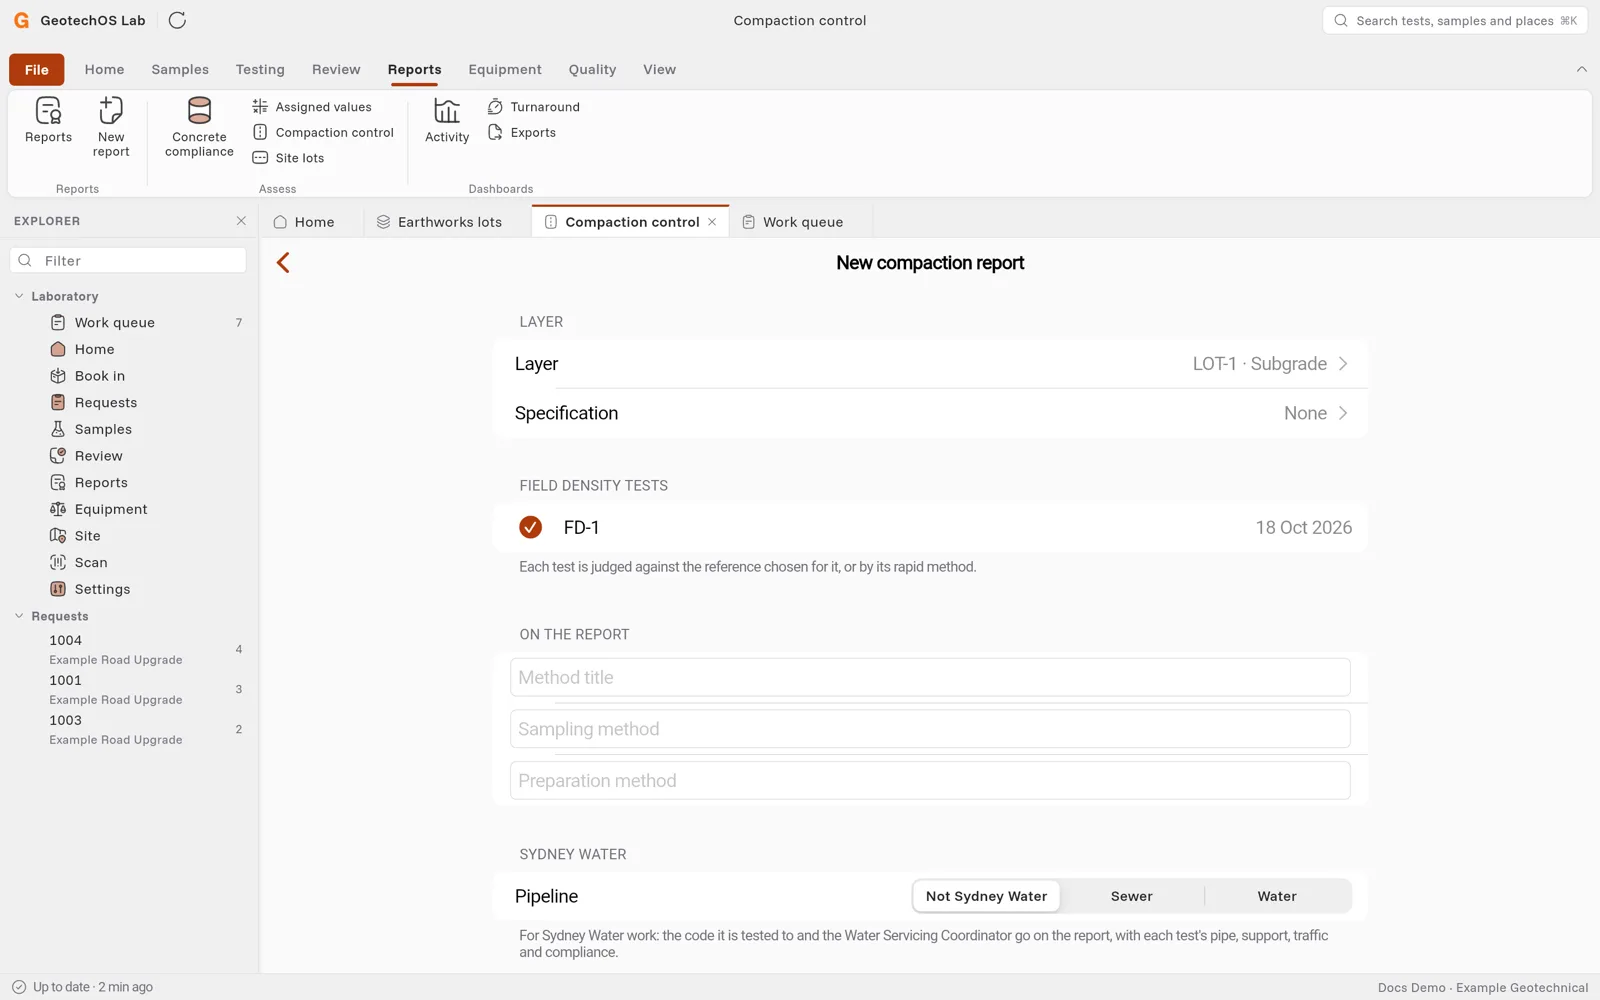Image resolution: width=1600 pixels, height=1000 pixels.
Task: Click the Preparation method field
Action: pos(930,781)
